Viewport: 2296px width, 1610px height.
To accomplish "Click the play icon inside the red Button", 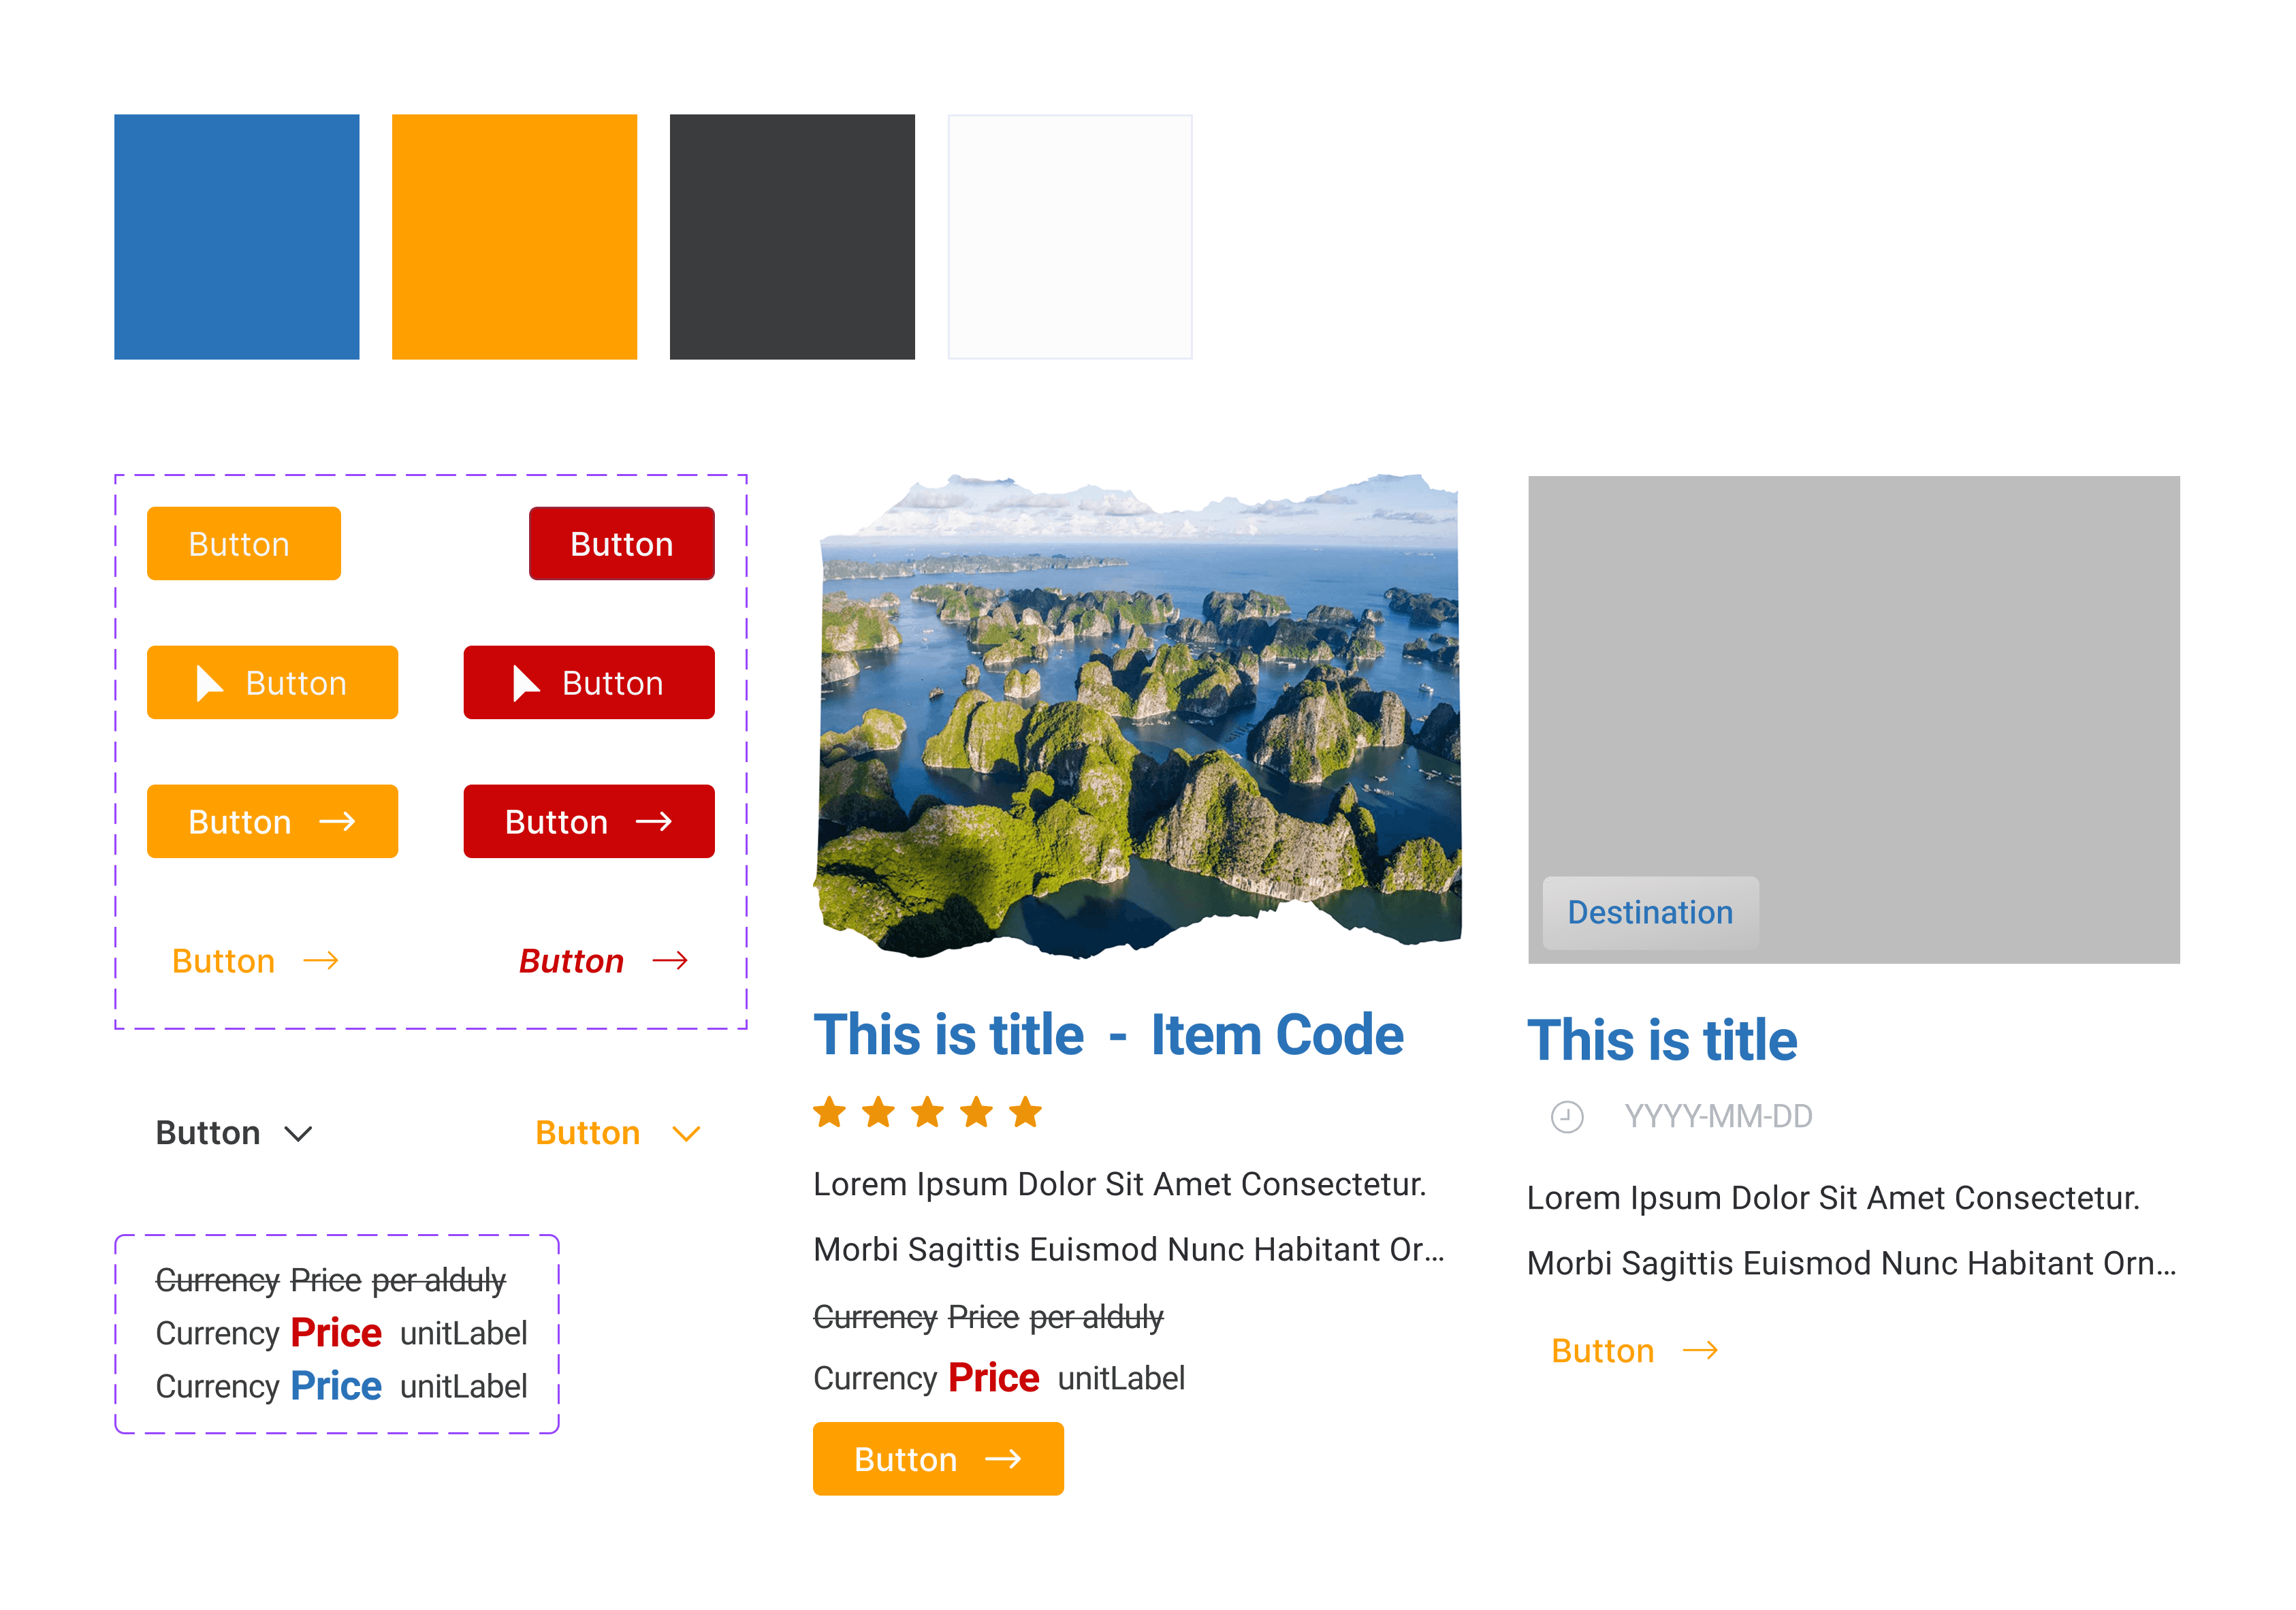I will pos(525,683).
